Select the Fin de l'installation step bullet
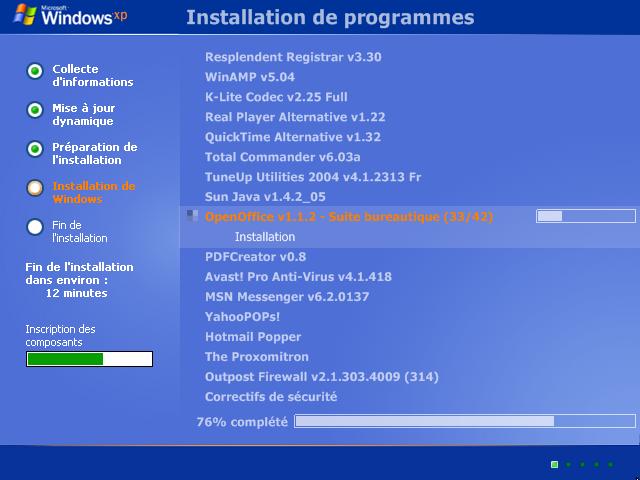Screen dimensions: 640x480 pyautogui.click(x=35, y=227)
